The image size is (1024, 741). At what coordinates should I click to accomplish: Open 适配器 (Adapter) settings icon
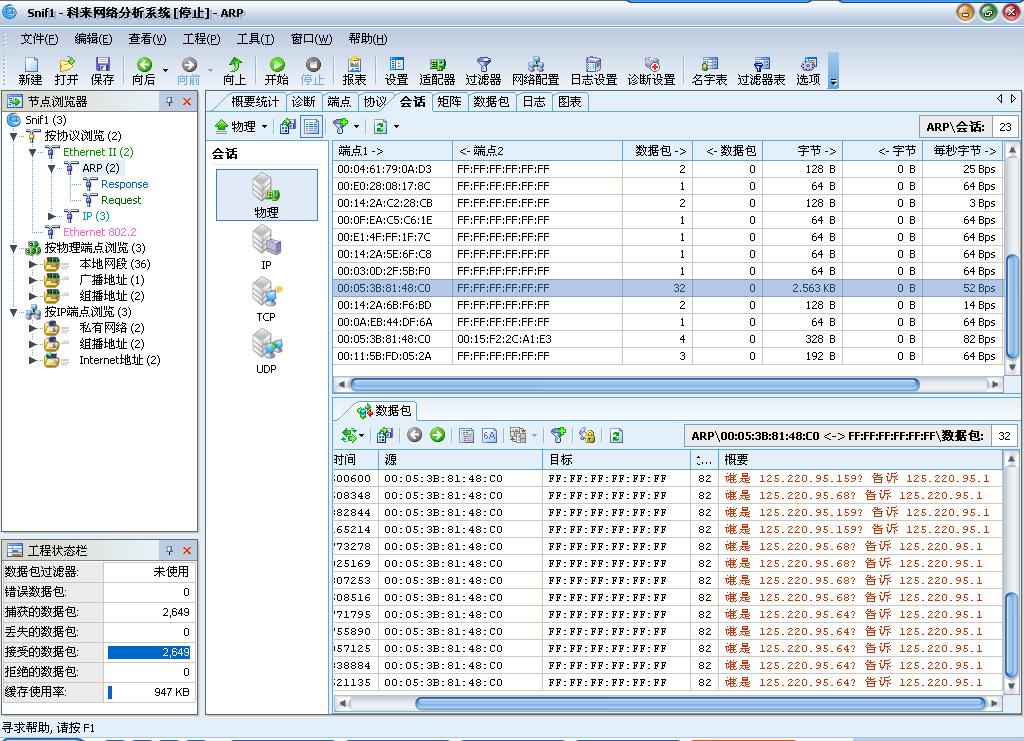click(437, 70)
